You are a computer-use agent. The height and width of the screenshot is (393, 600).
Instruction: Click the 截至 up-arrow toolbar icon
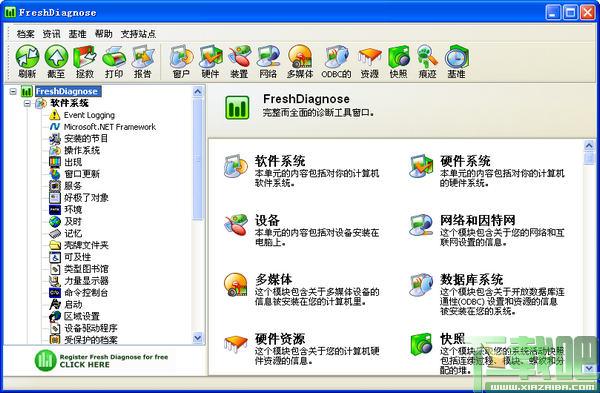tap(56, 62)
